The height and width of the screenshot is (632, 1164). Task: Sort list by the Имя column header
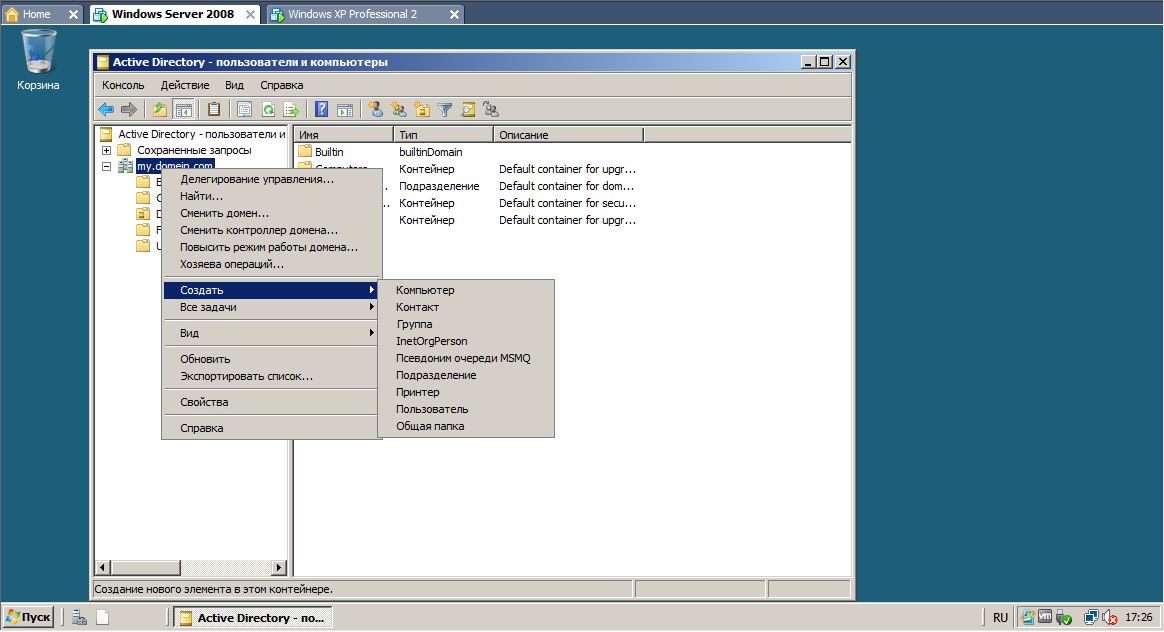344,135
